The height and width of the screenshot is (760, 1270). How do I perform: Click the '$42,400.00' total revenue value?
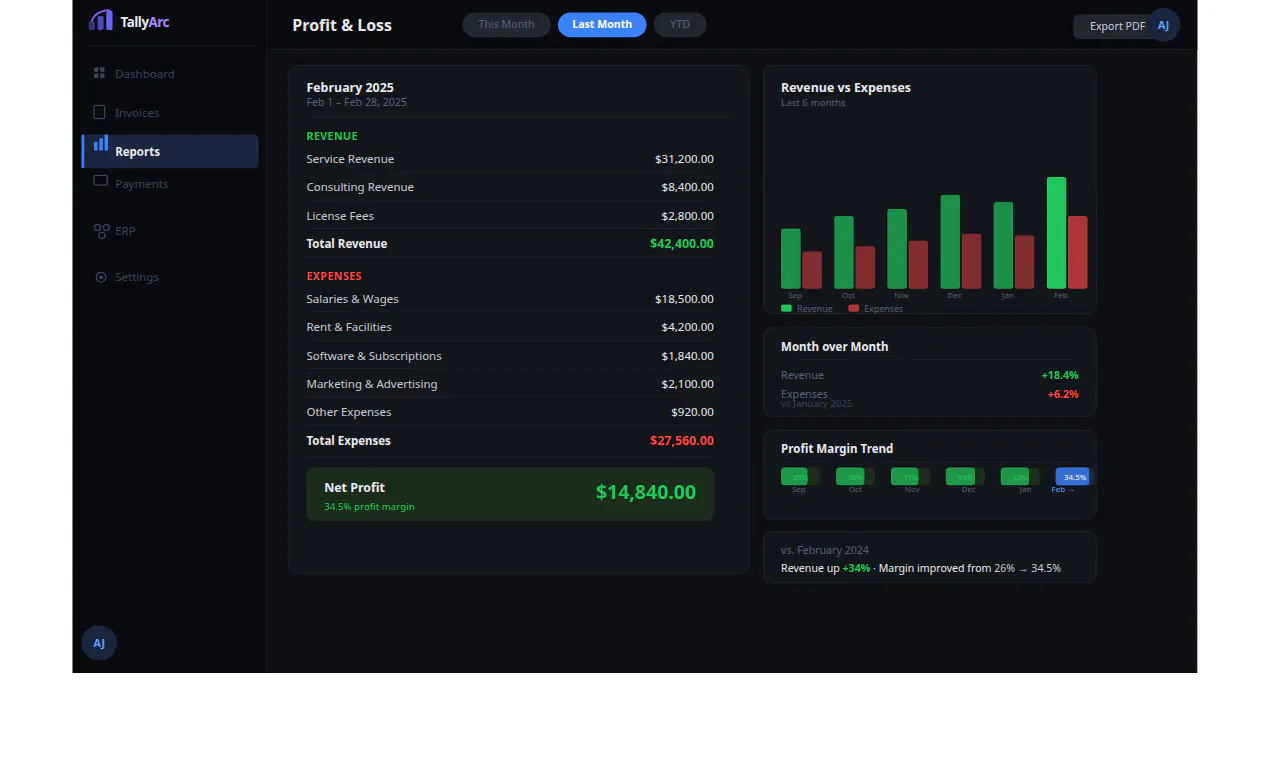(x=682, y=243)
